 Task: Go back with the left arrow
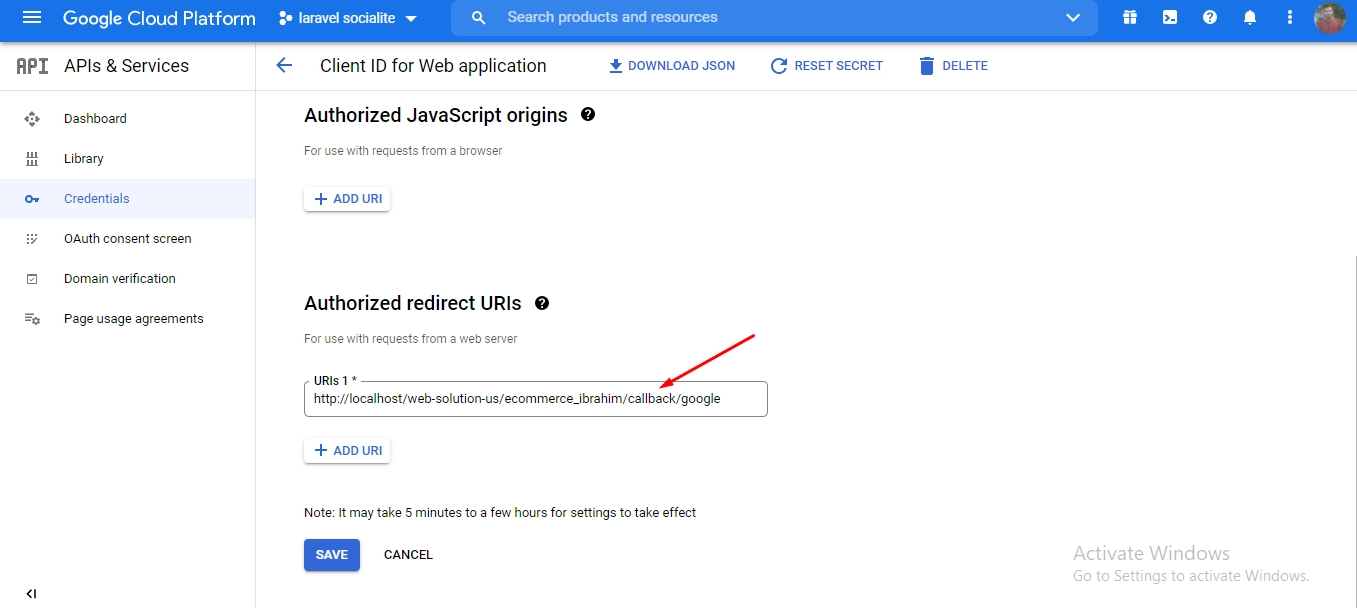284,65
